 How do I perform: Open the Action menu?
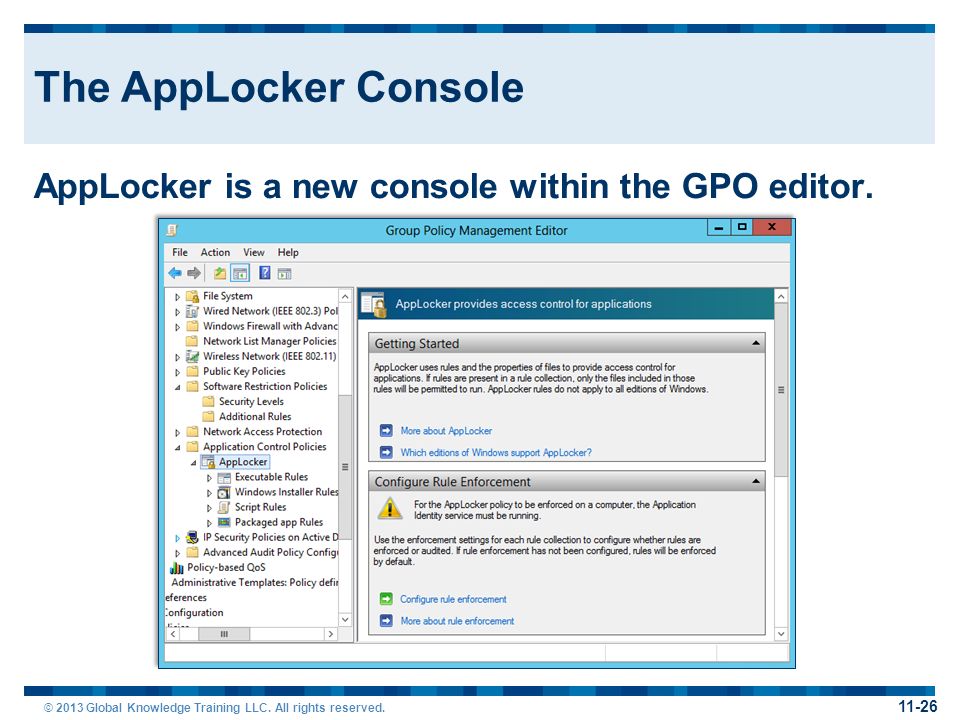click(x=216, y=252)
